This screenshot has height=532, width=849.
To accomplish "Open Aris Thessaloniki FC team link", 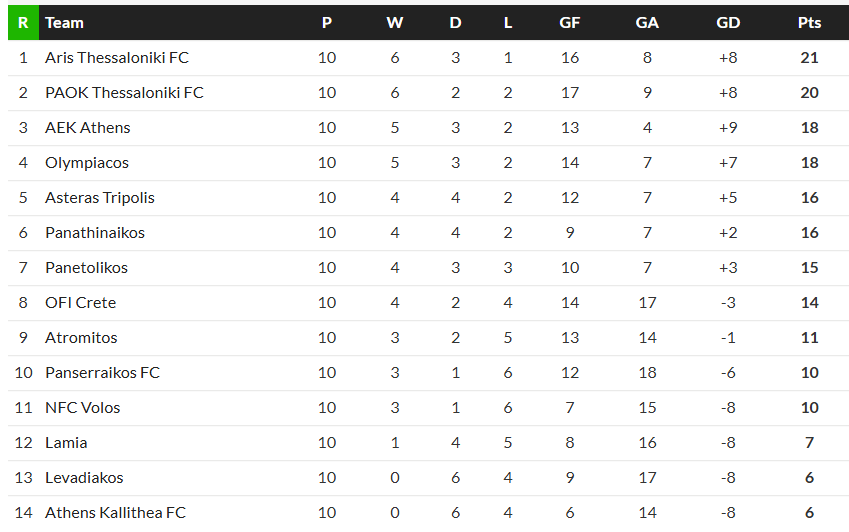I will tap(117, 58).
